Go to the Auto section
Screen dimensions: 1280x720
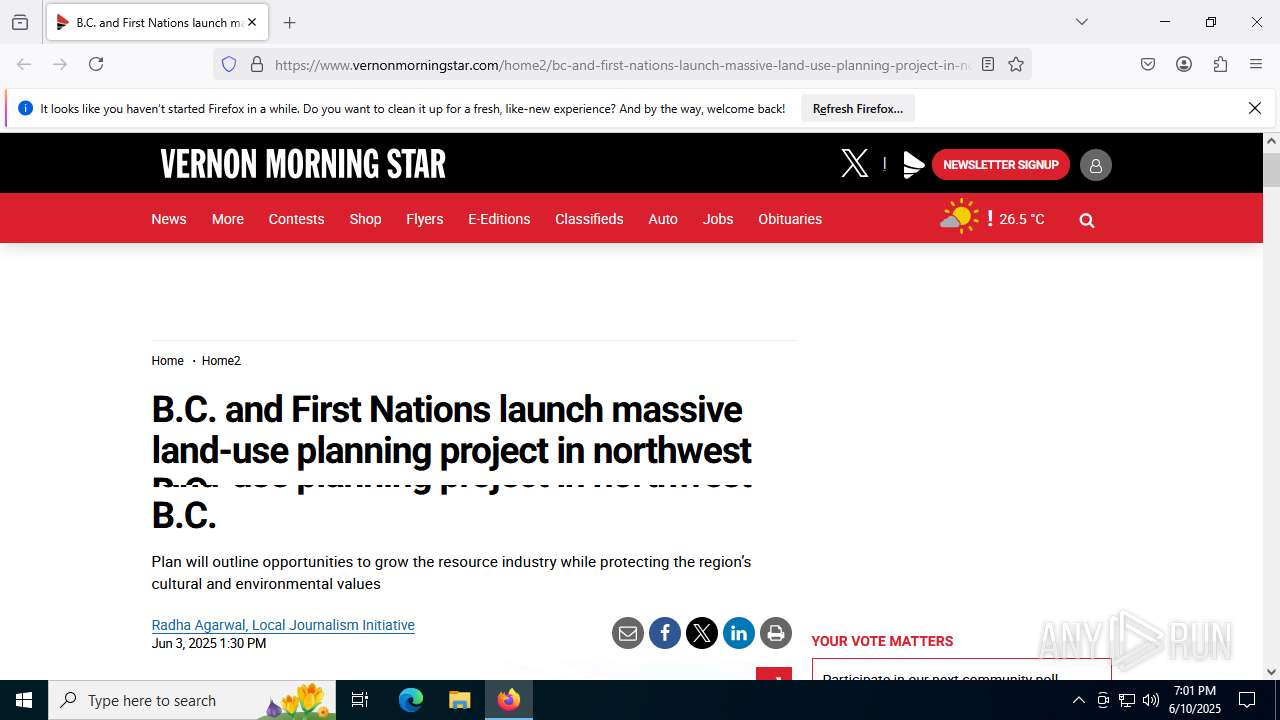click(x=663, y=219)
